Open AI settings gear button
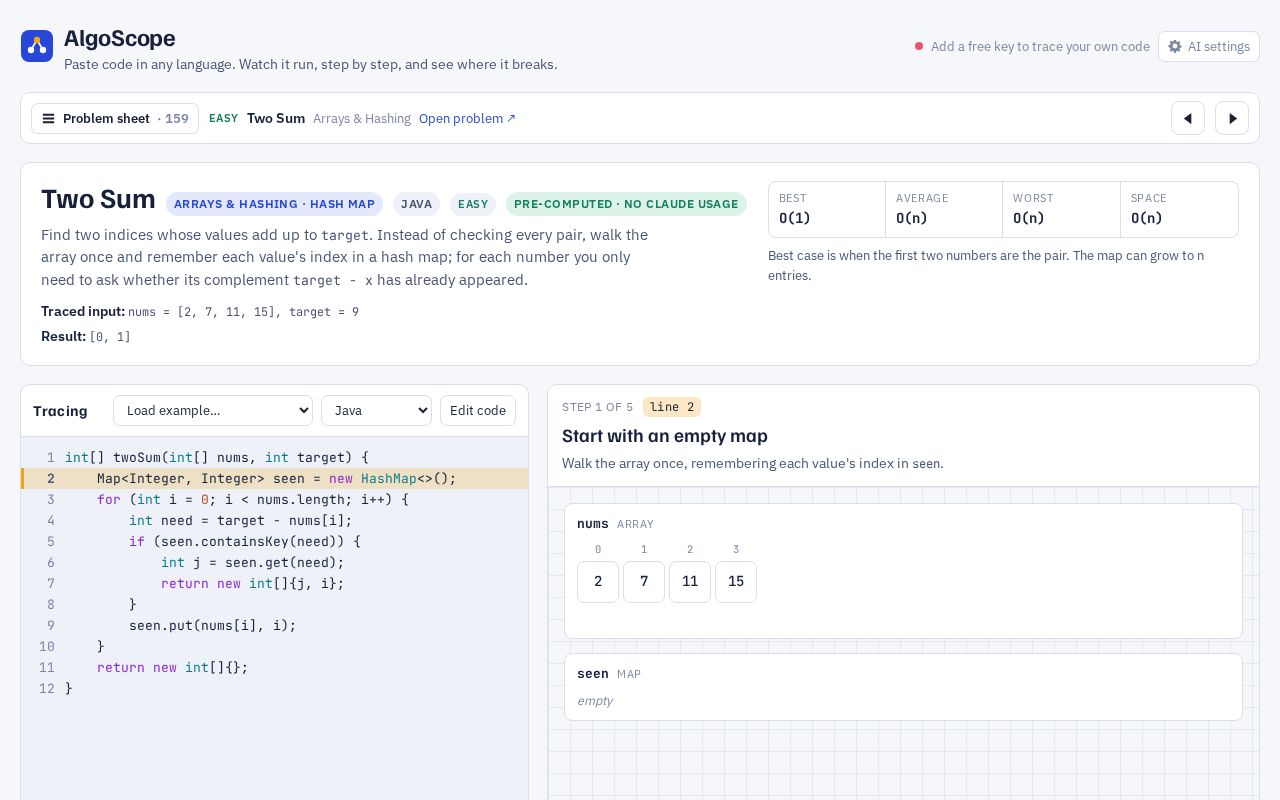Image resolution: width=1280 pixels, height=800 pixels. click(x=1209, y=46)
